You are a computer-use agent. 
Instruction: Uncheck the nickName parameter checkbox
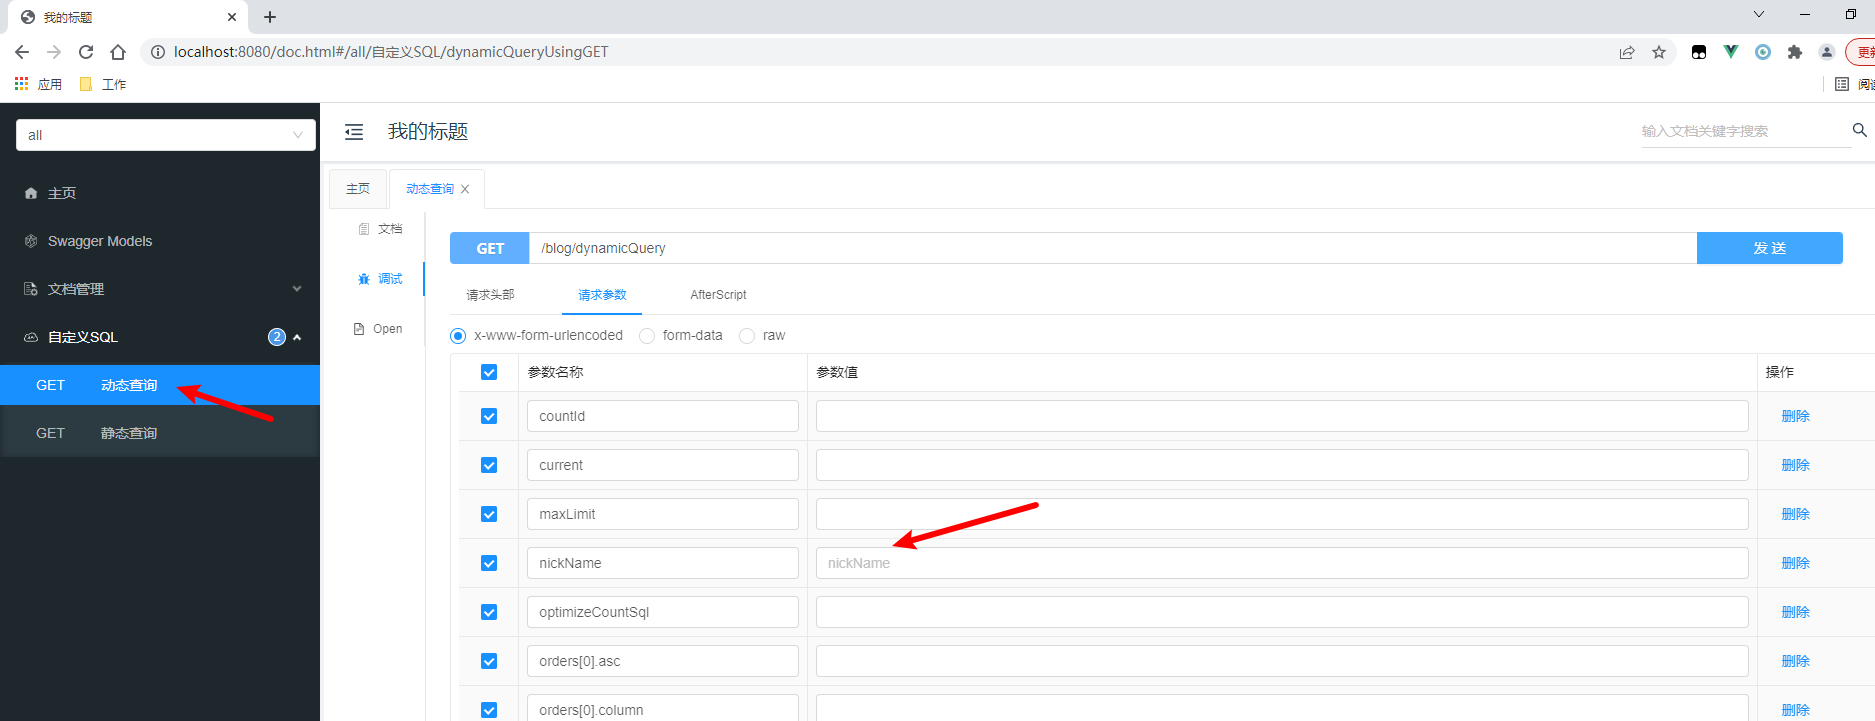[x=489, y=563]
